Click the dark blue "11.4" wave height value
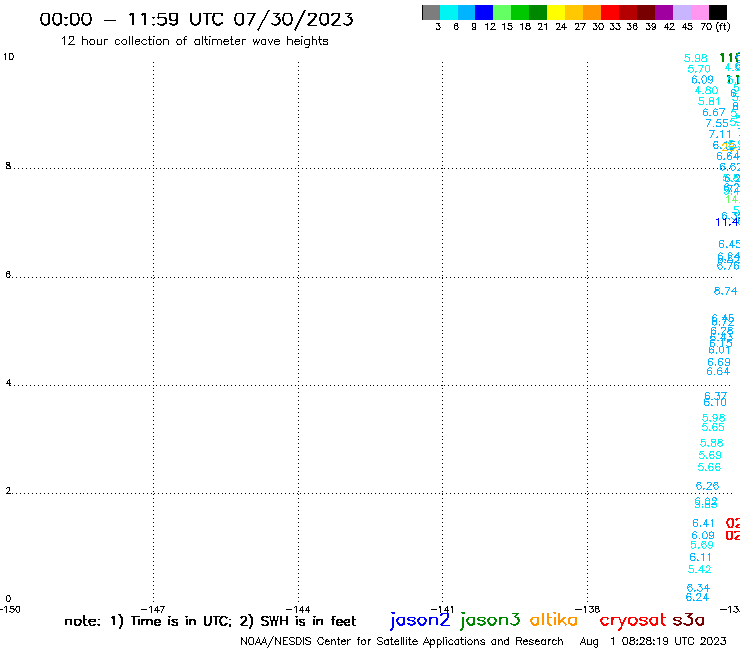The image size is (740, 650). [727, 222]
